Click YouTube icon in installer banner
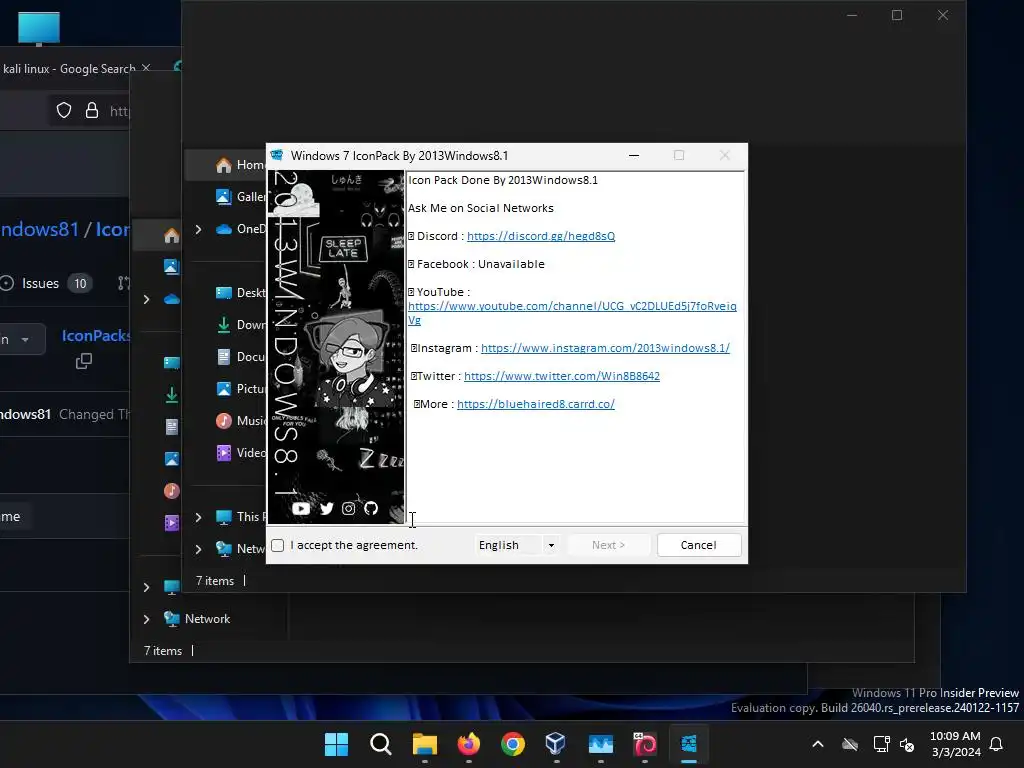Viewport: 1024px width, 768px height. [301, 509]
